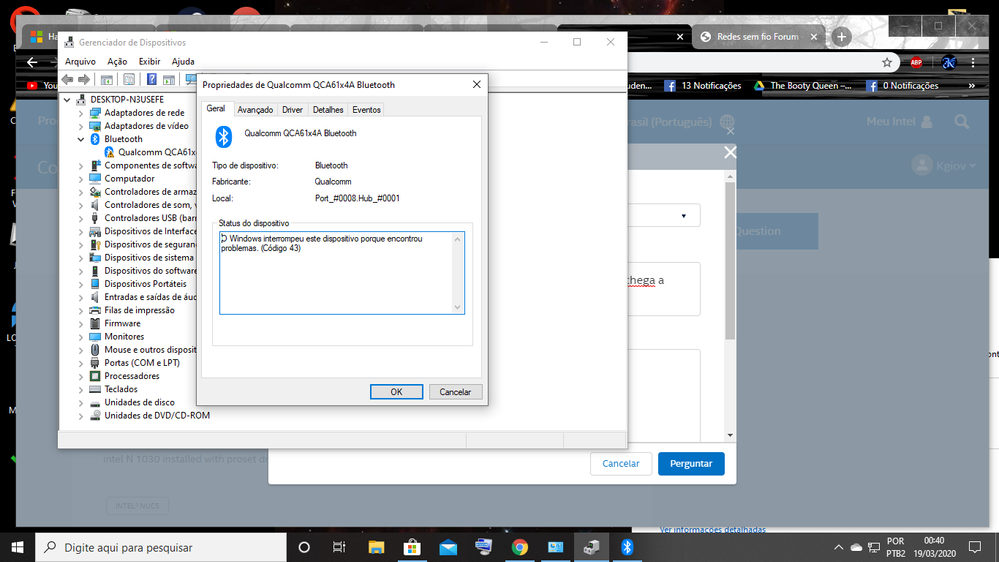
Task: Click the Filas de impressão printer icon
Action: (95, 310)
